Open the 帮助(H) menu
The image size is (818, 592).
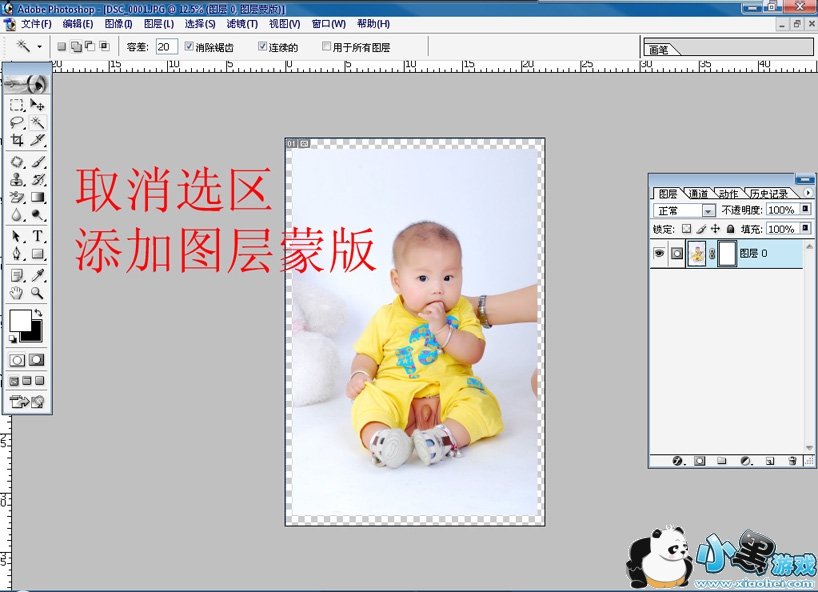coord(374,24)
